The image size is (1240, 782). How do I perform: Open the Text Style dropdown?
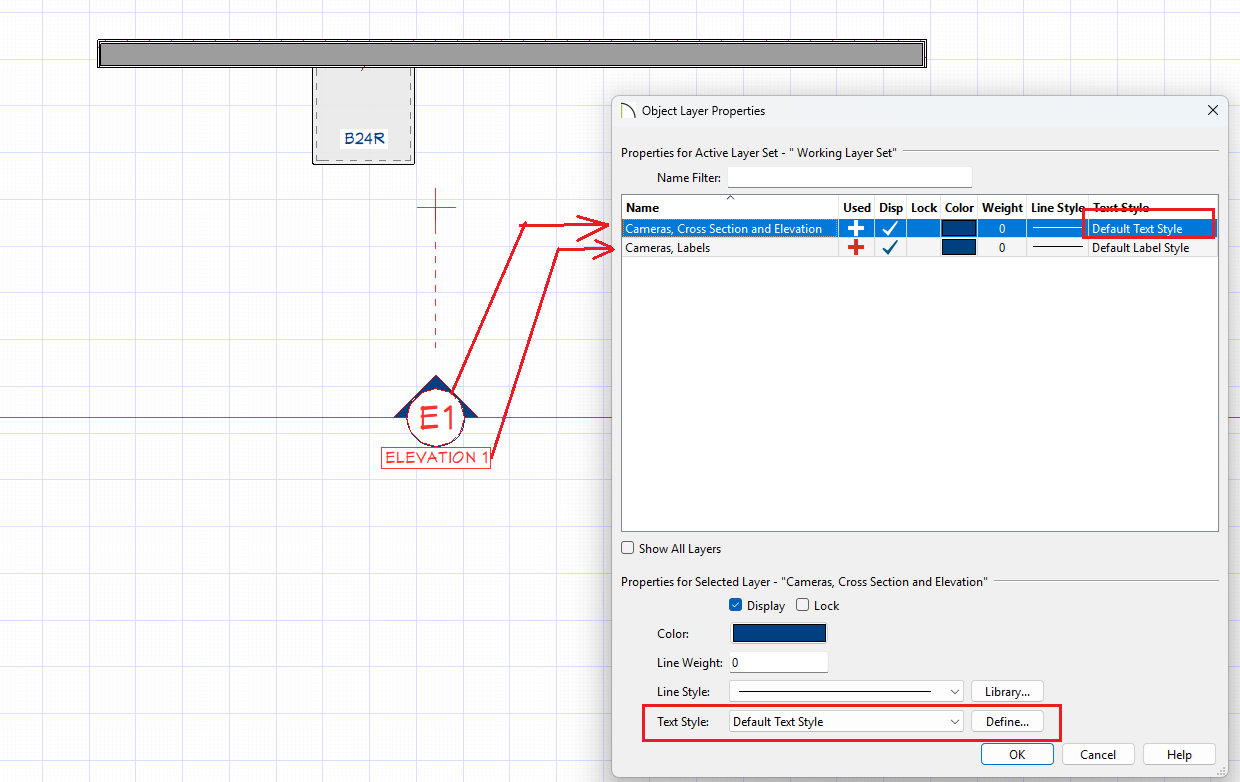[846, 722]
